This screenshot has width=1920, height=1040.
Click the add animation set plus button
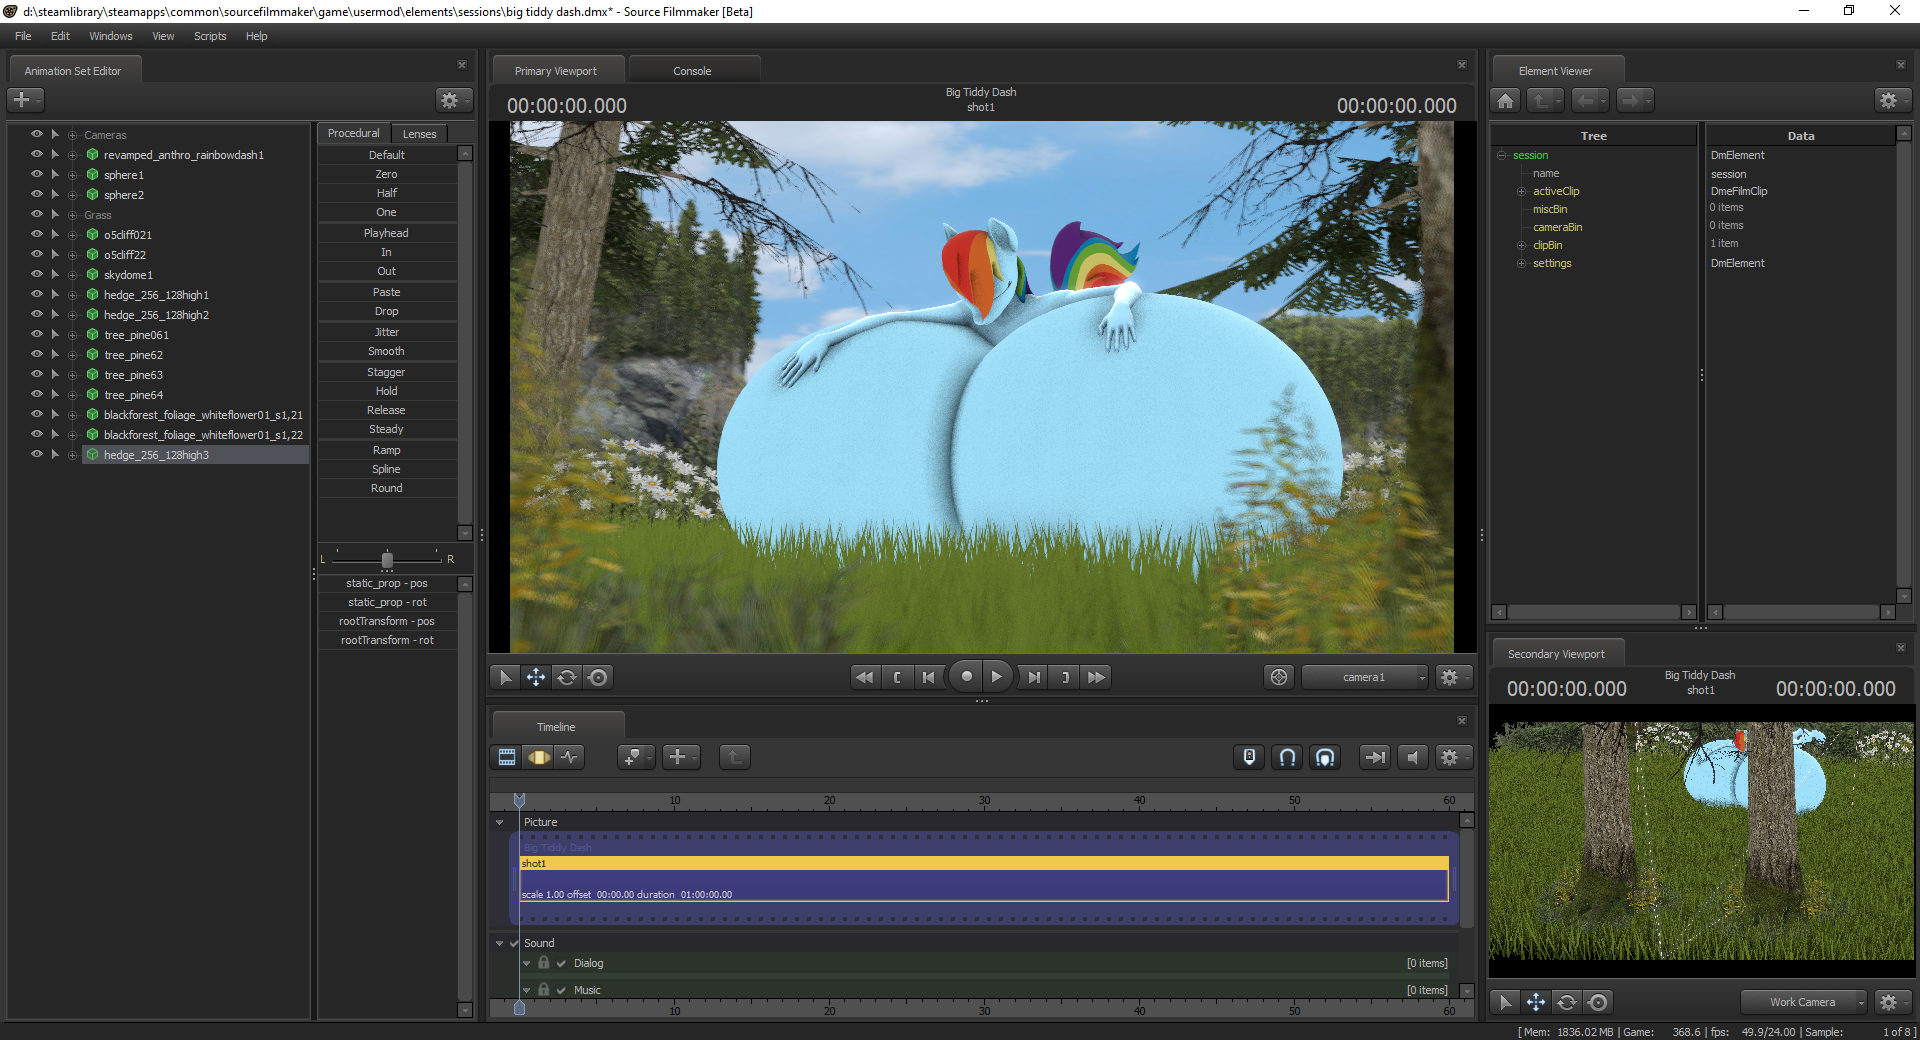click(25, 100)
